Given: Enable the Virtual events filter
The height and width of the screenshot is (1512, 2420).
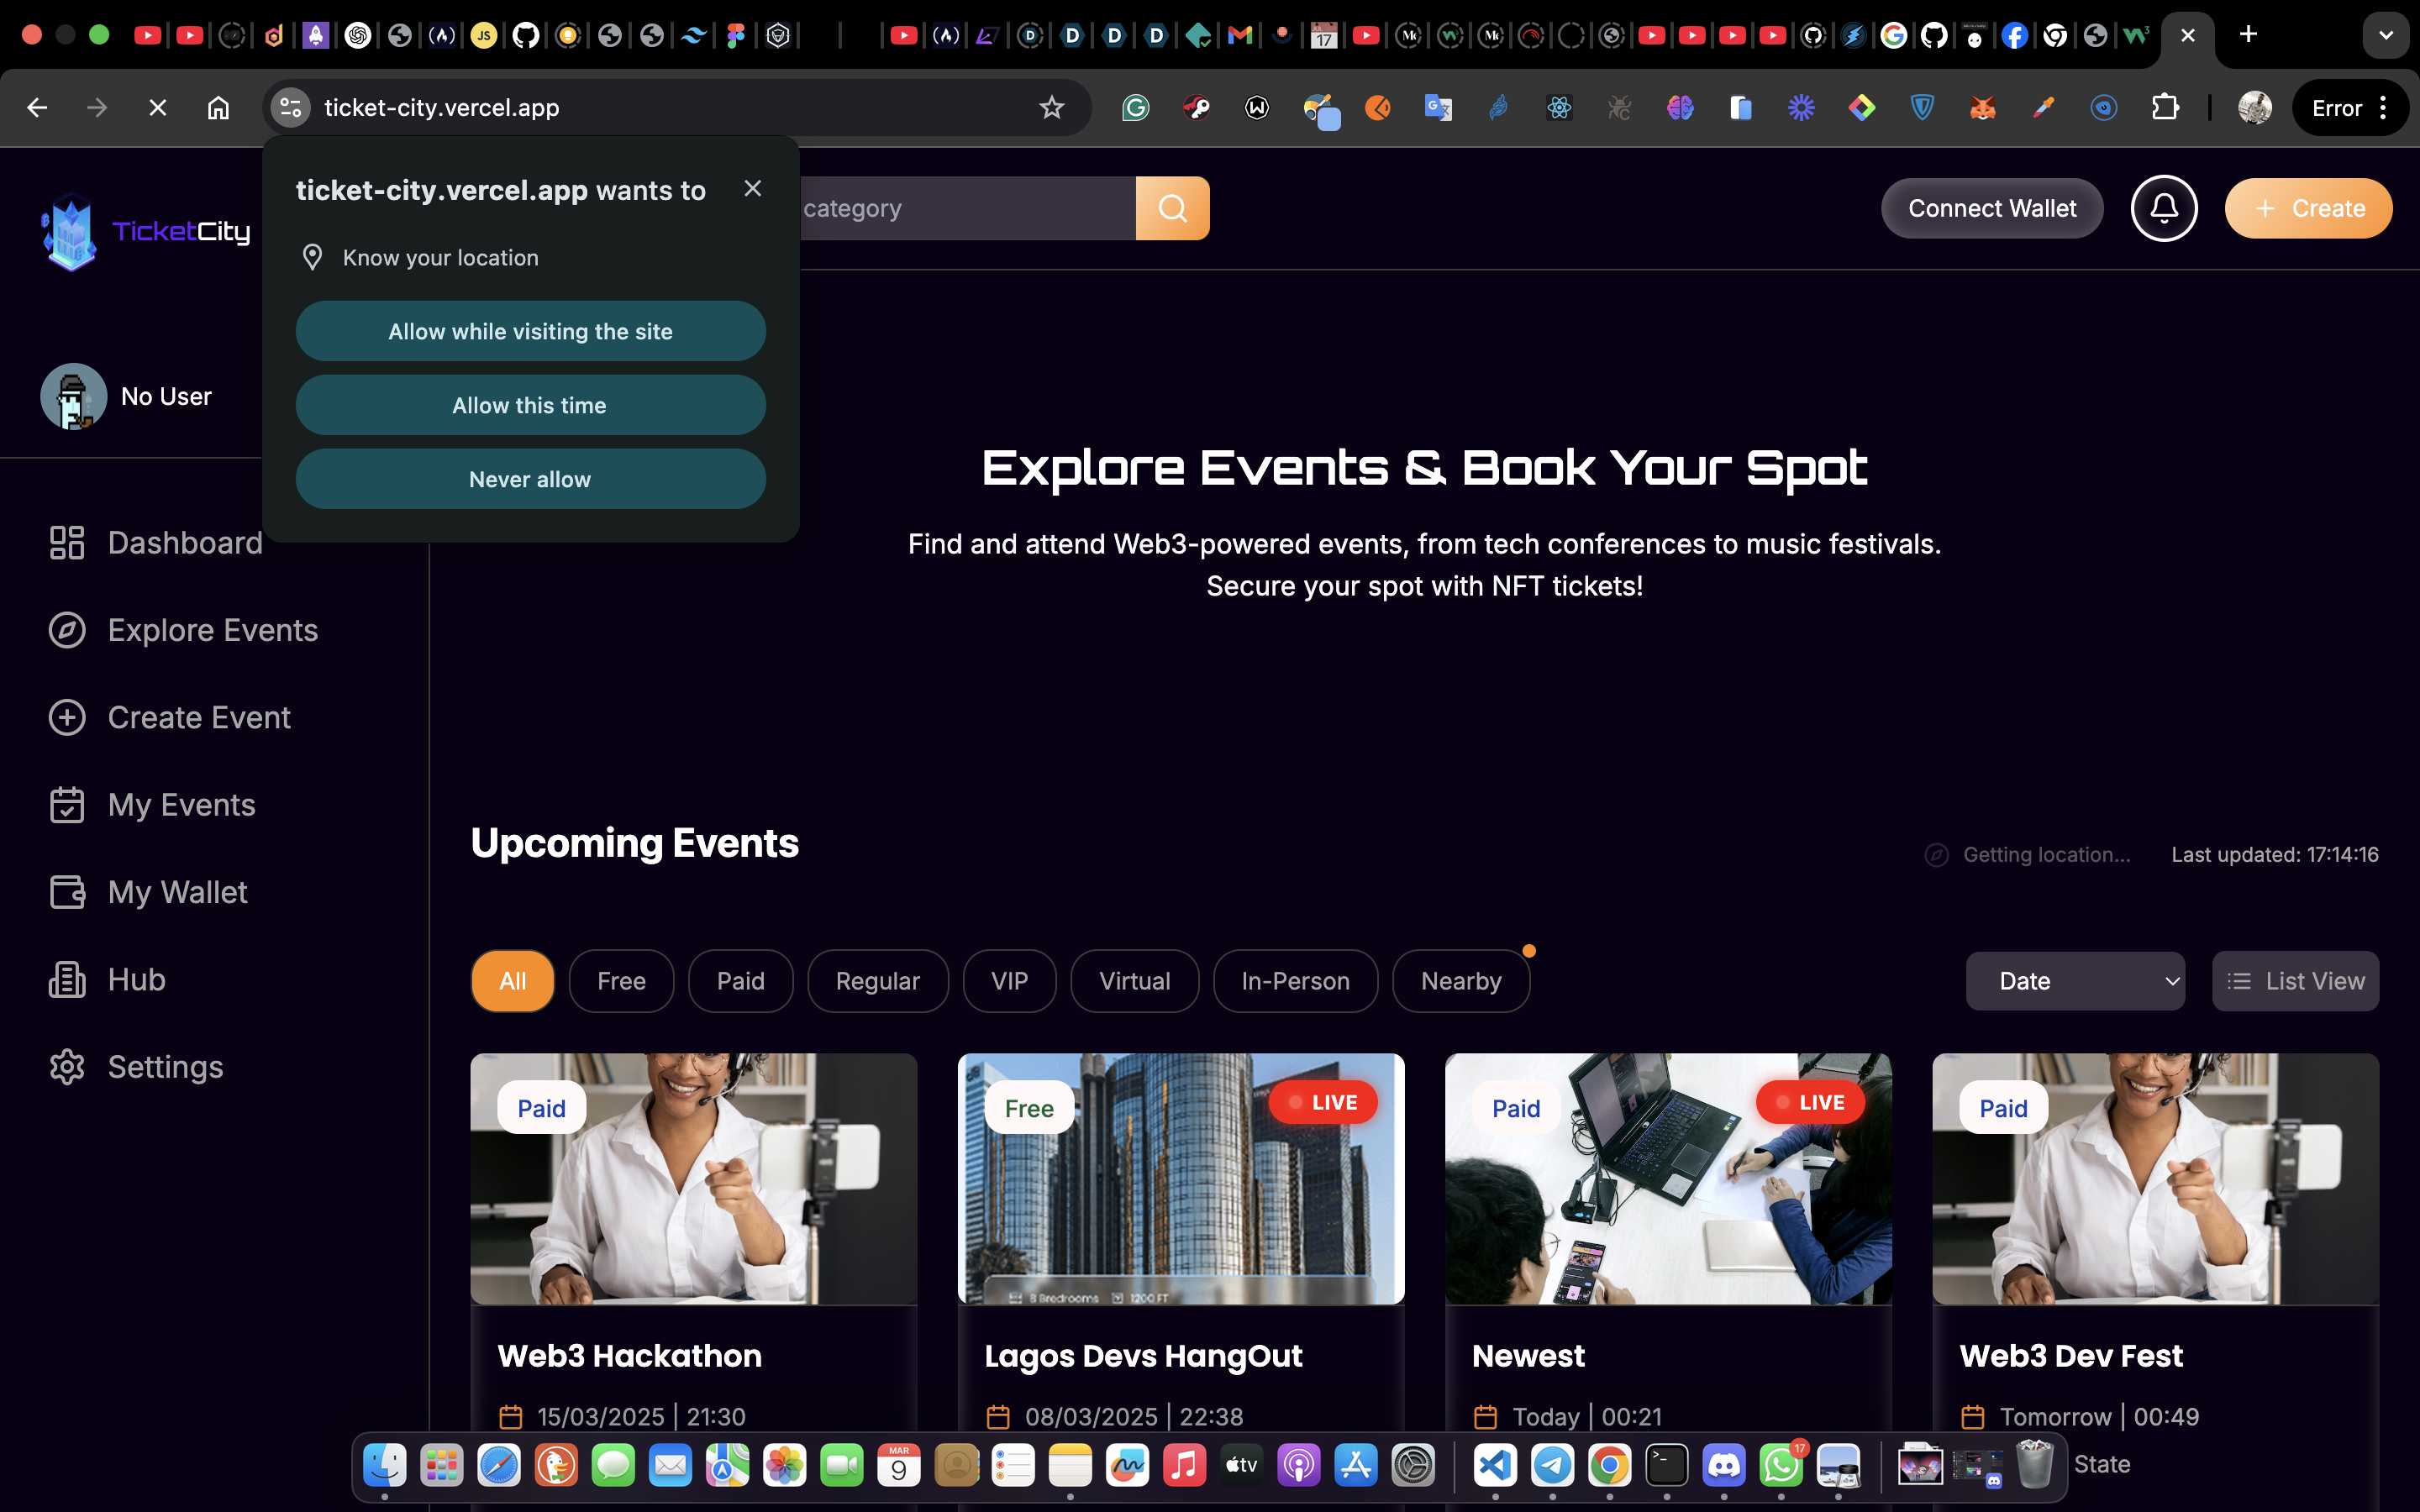Looking at the screenshot, I should pos(1134,981).
